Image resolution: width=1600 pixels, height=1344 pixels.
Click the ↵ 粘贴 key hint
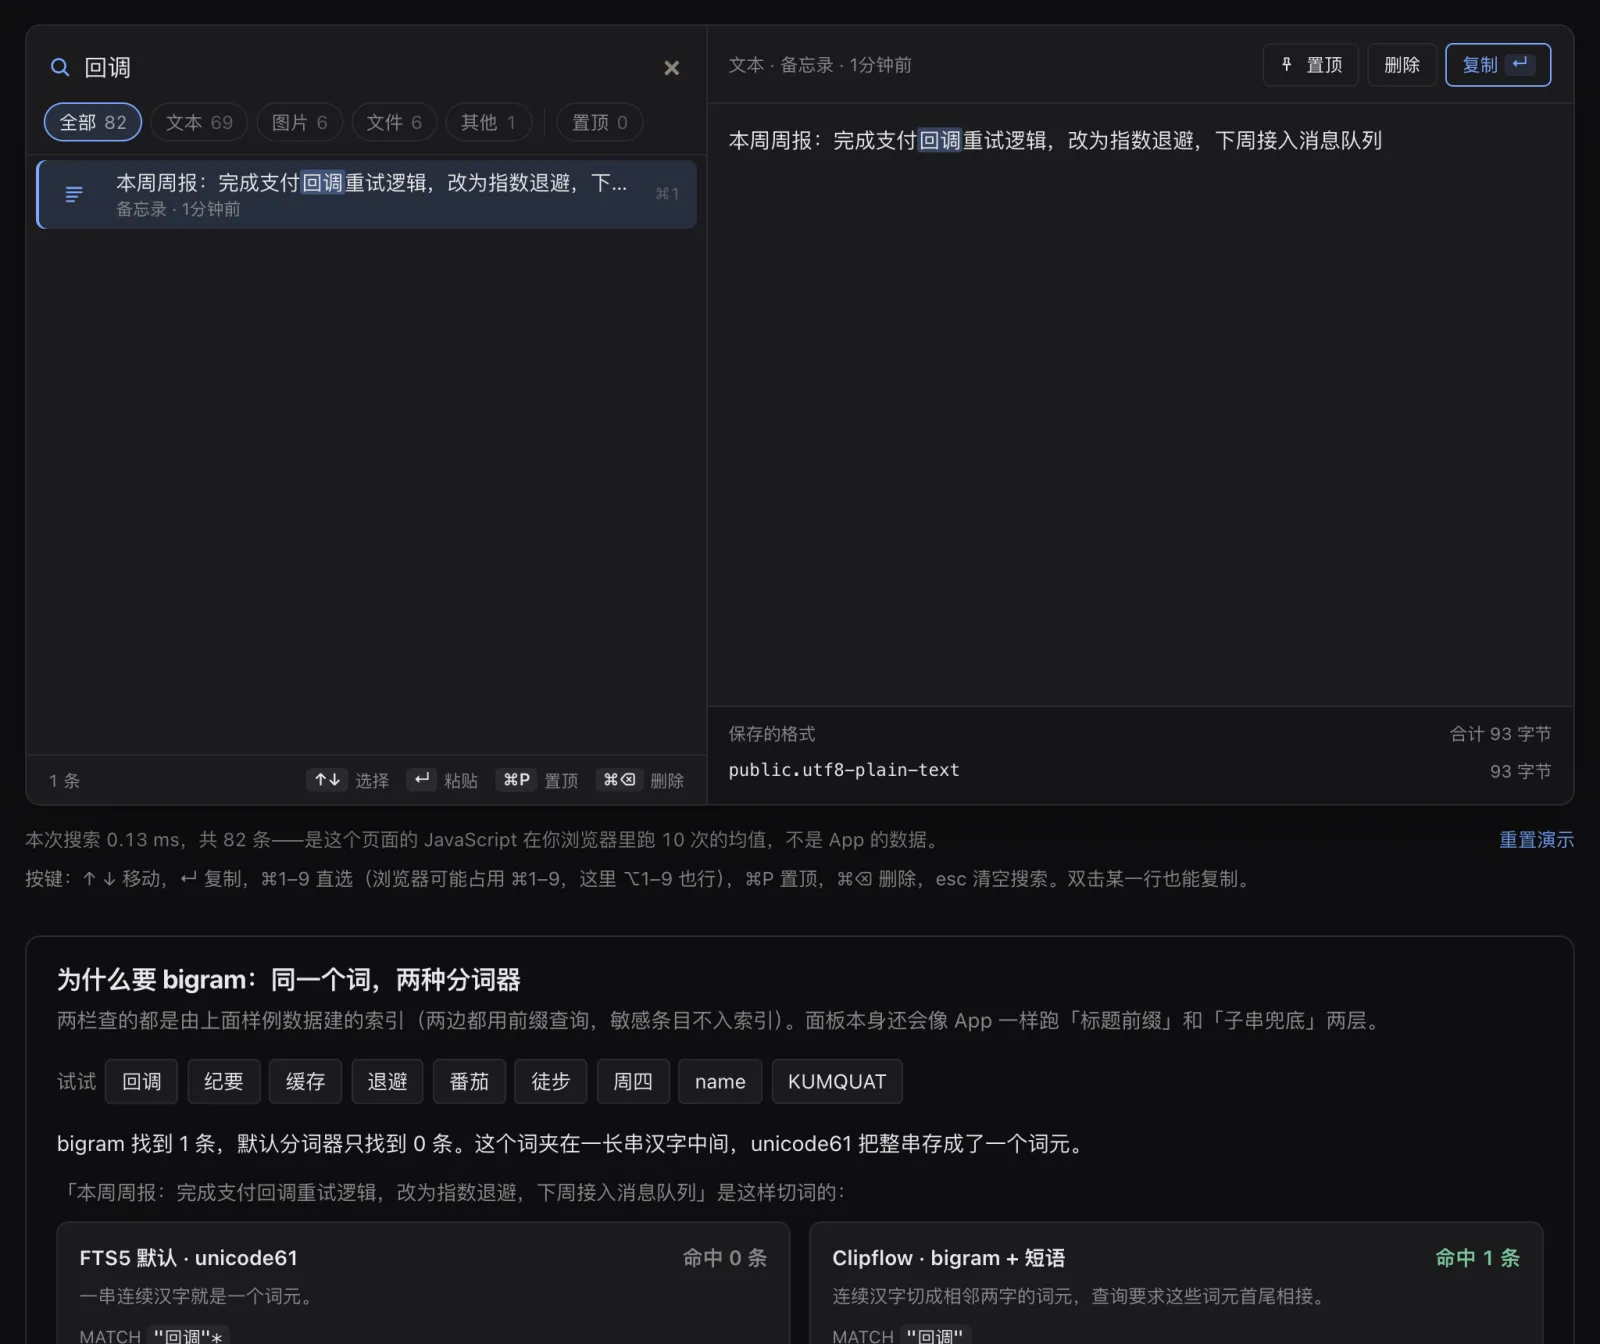[443, 780]
